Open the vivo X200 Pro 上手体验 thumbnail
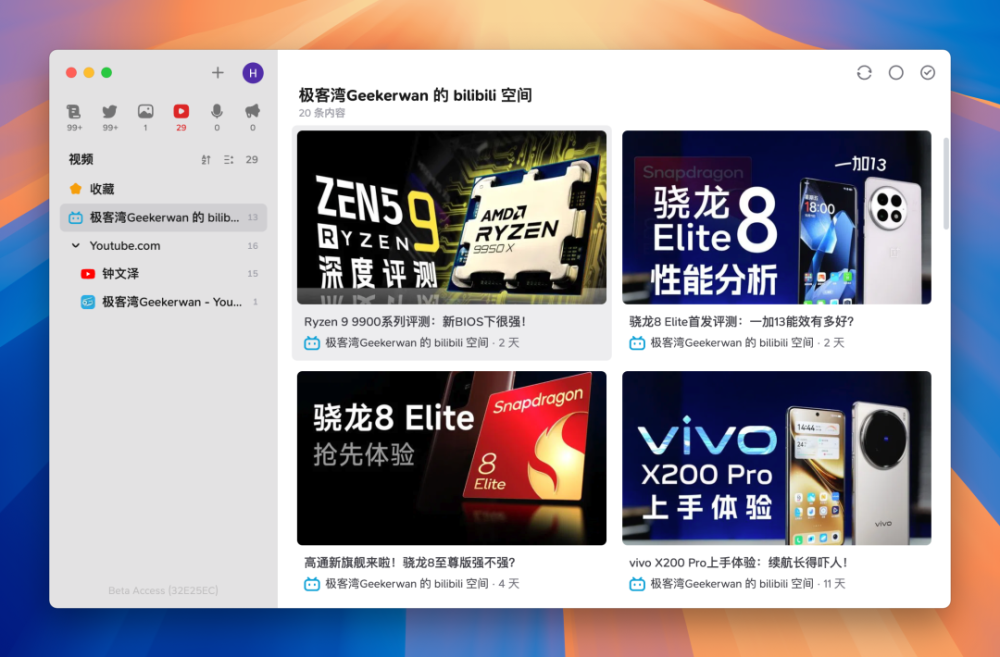Screen dimensions: 1000x657 pyautogui.click(x=777, y=458)
